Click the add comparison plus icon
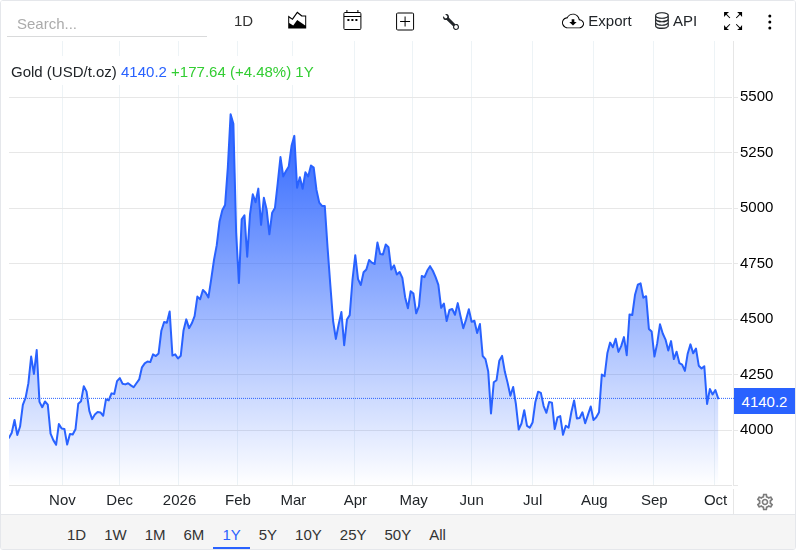This screenshot has width=796, height=550. (405, 21)
